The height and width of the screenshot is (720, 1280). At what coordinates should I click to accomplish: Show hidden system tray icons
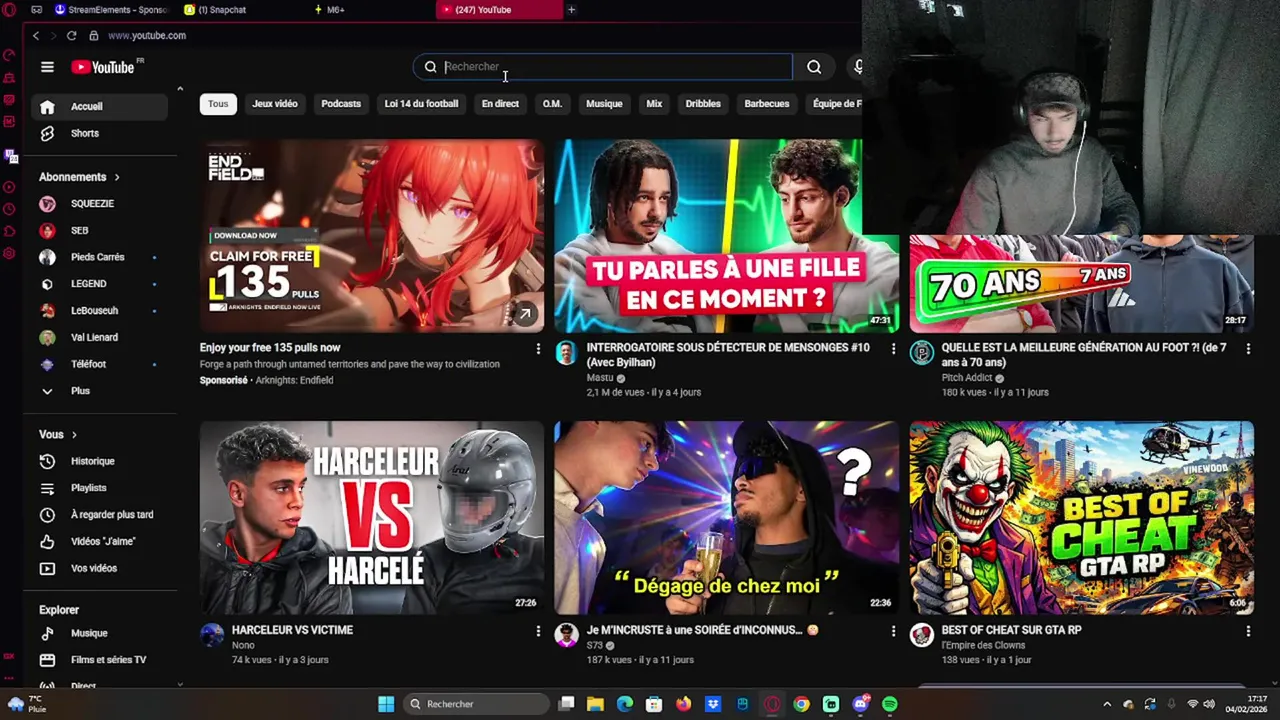pos(1107,704)
